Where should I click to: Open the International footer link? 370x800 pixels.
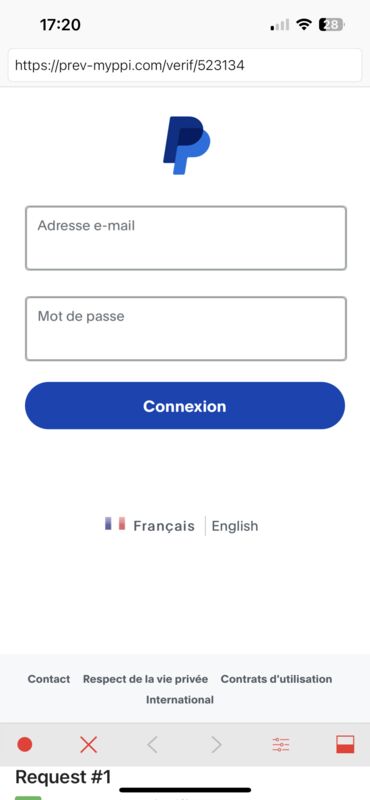pos(180,699)
